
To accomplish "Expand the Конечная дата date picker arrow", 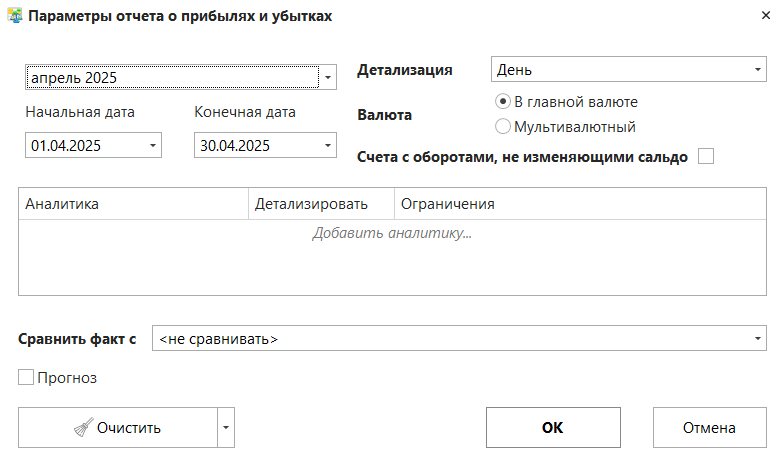I will (329, 146).
